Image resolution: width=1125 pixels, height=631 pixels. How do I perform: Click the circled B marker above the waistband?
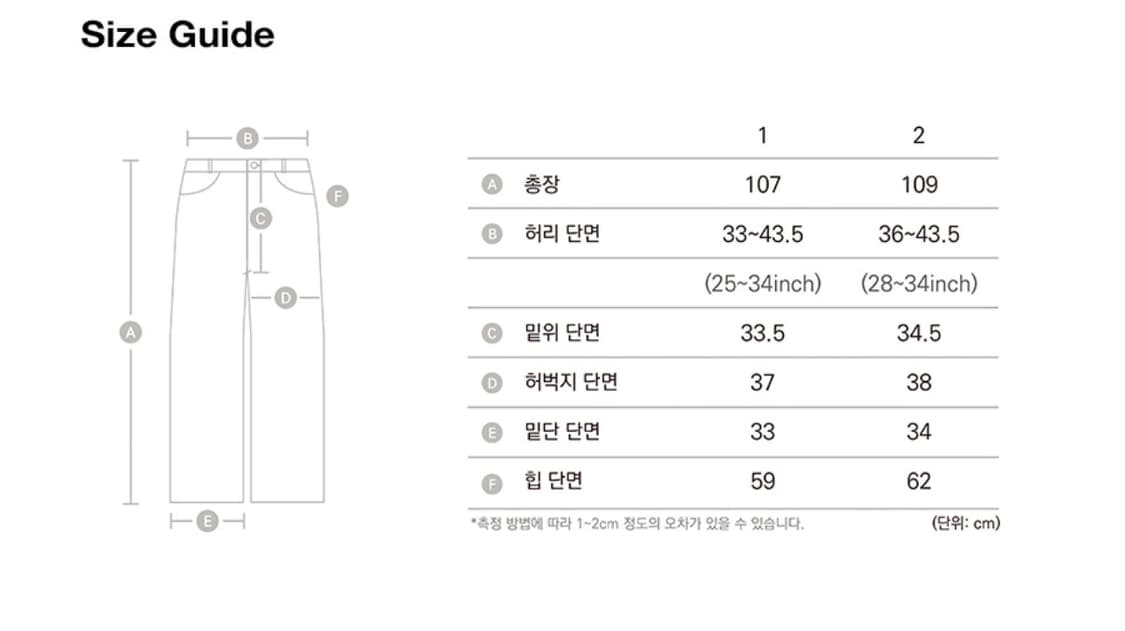click(x=247, y=139)
